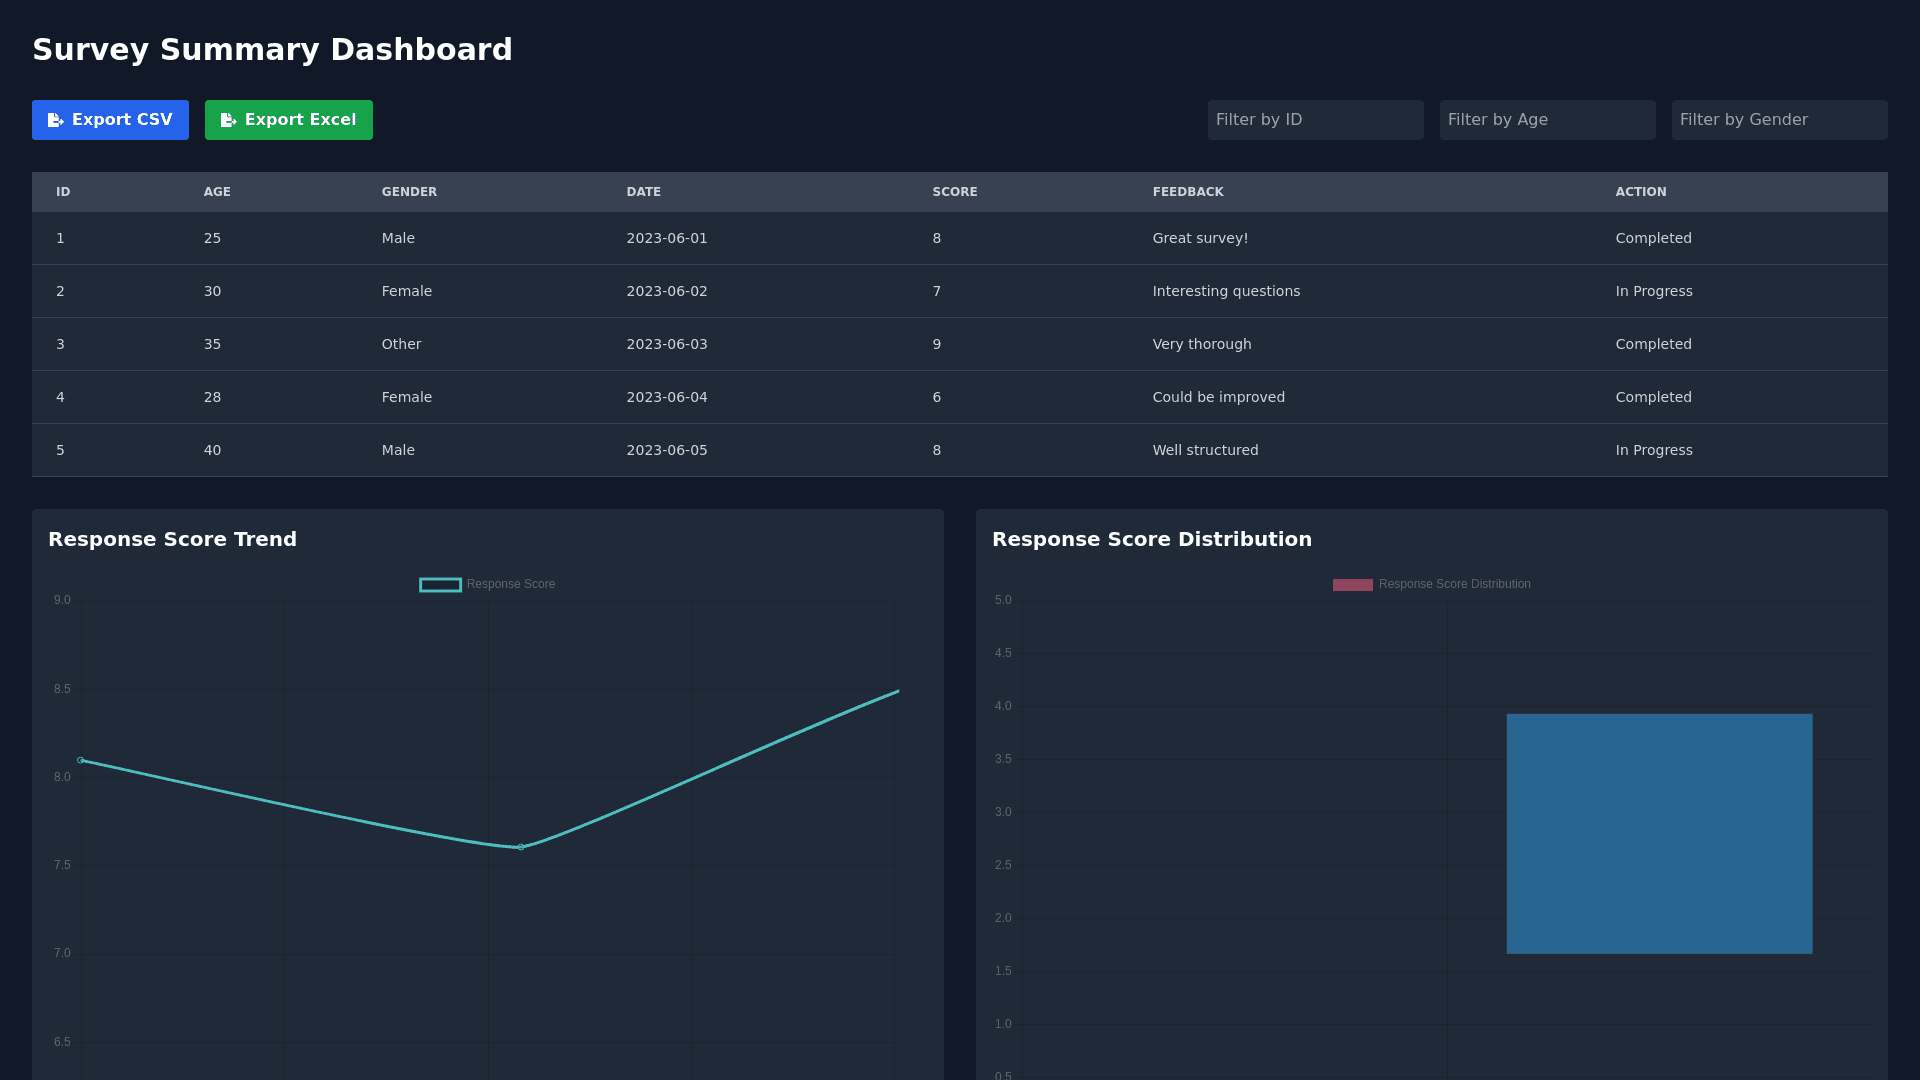Focus the Filter by ID field
The width and height of the screenshot is (1920, 1080).
(x=1315, y=120)
